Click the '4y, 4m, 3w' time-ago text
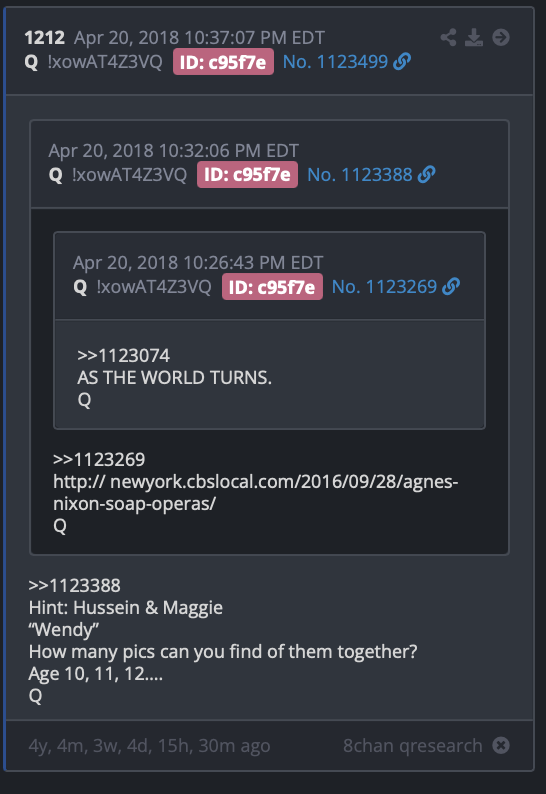The image size is (546, 794). coord(149,745)
